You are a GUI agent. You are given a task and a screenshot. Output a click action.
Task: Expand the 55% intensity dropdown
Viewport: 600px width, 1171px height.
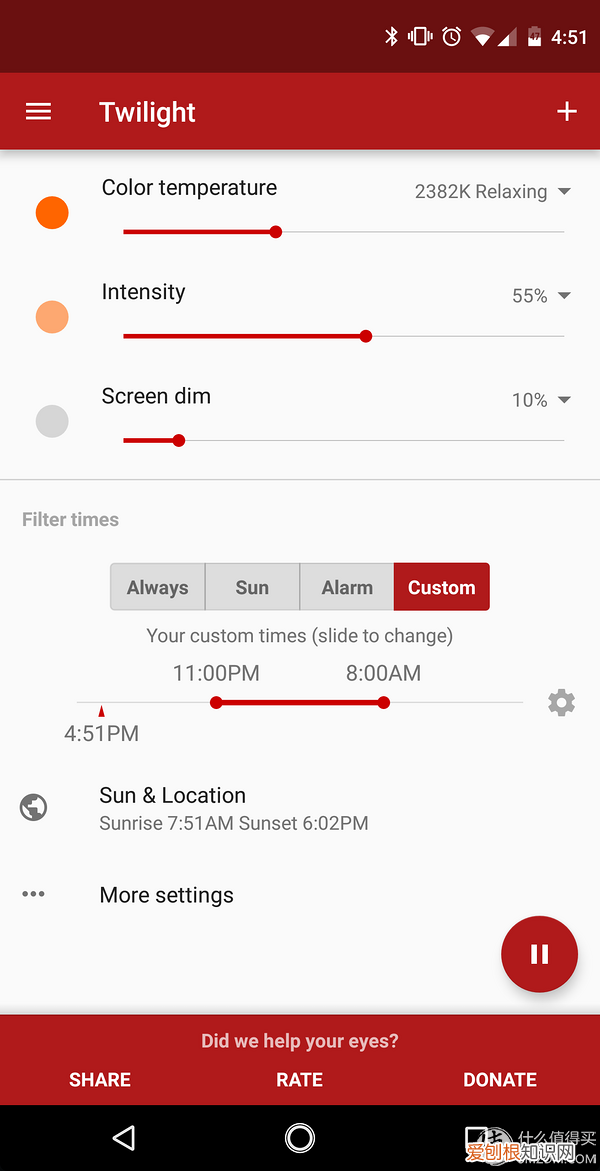click(x=541, y=296)
